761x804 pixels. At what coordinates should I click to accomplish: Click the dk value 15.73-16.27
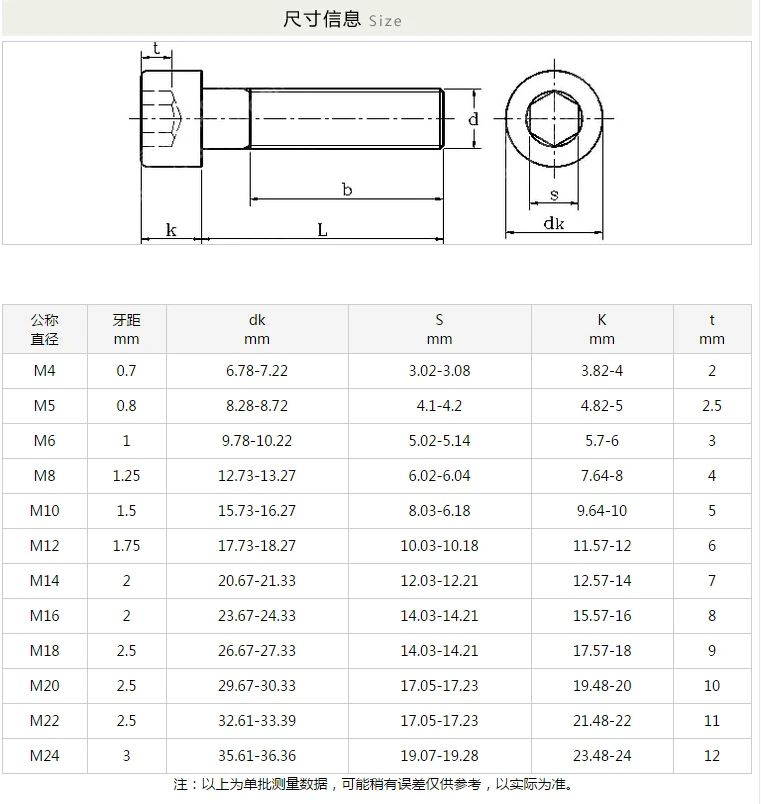coord(257,511)
